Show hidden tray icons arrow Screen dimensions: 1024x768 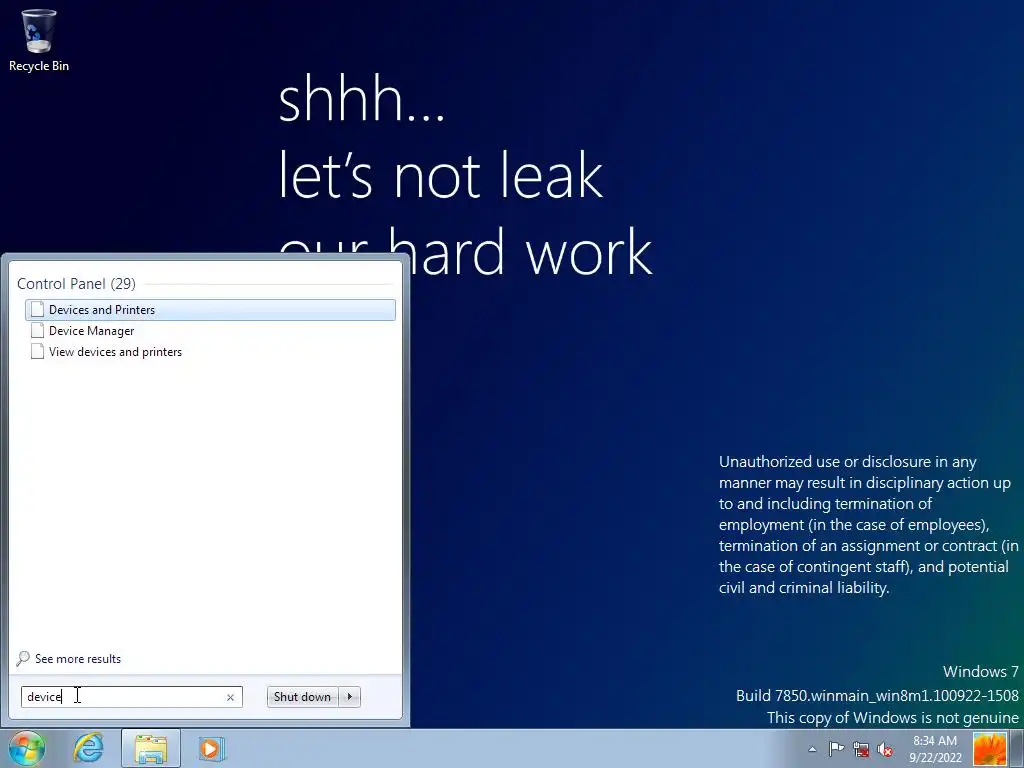(x=812, y=749)
